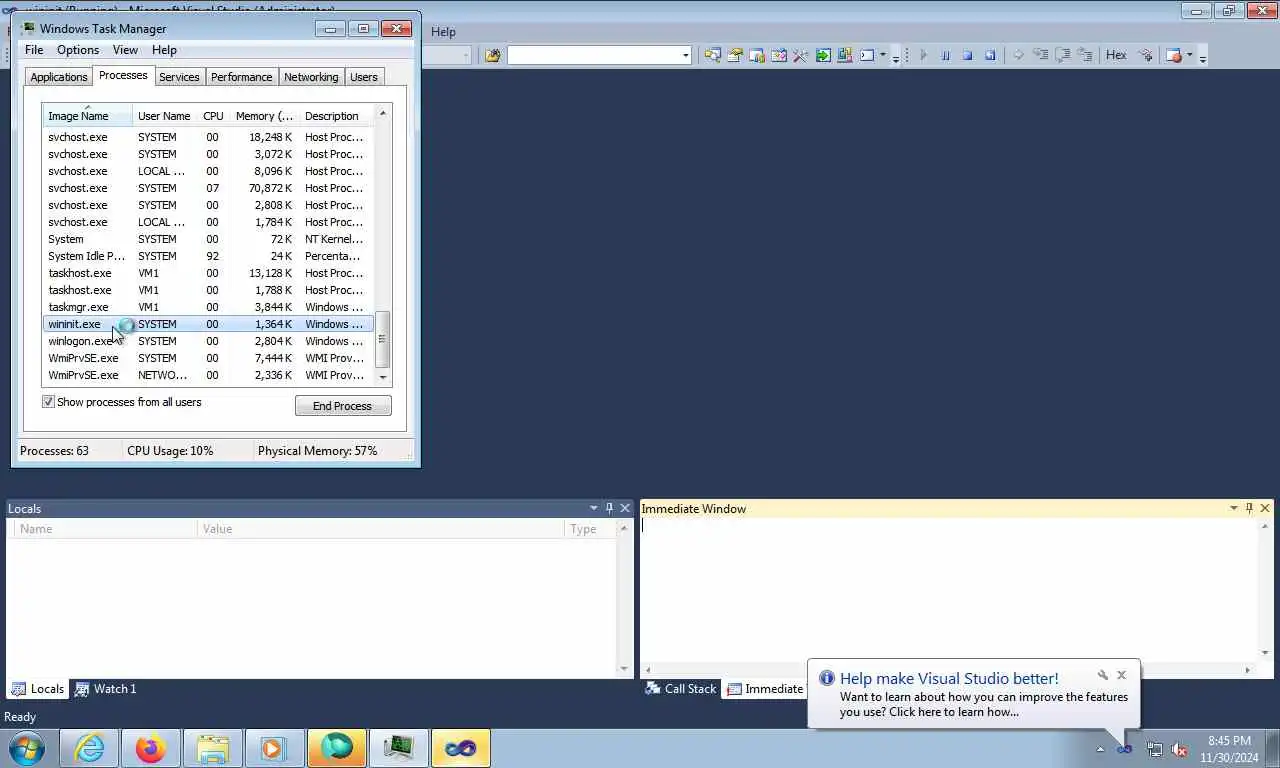Click the Break All pause icon
The height and width of the screenshot is (768, 1280).
point(945,55)
